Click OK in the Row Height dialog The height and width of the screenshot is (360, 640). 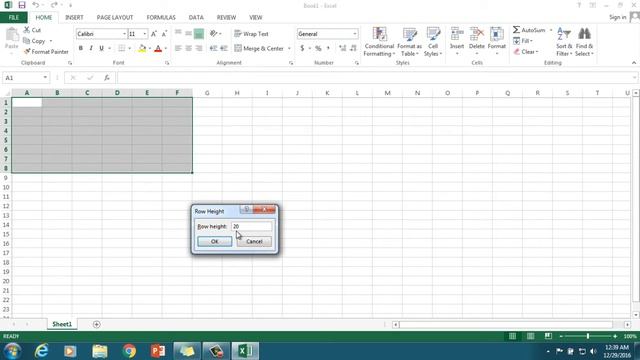tap(215, 241)
